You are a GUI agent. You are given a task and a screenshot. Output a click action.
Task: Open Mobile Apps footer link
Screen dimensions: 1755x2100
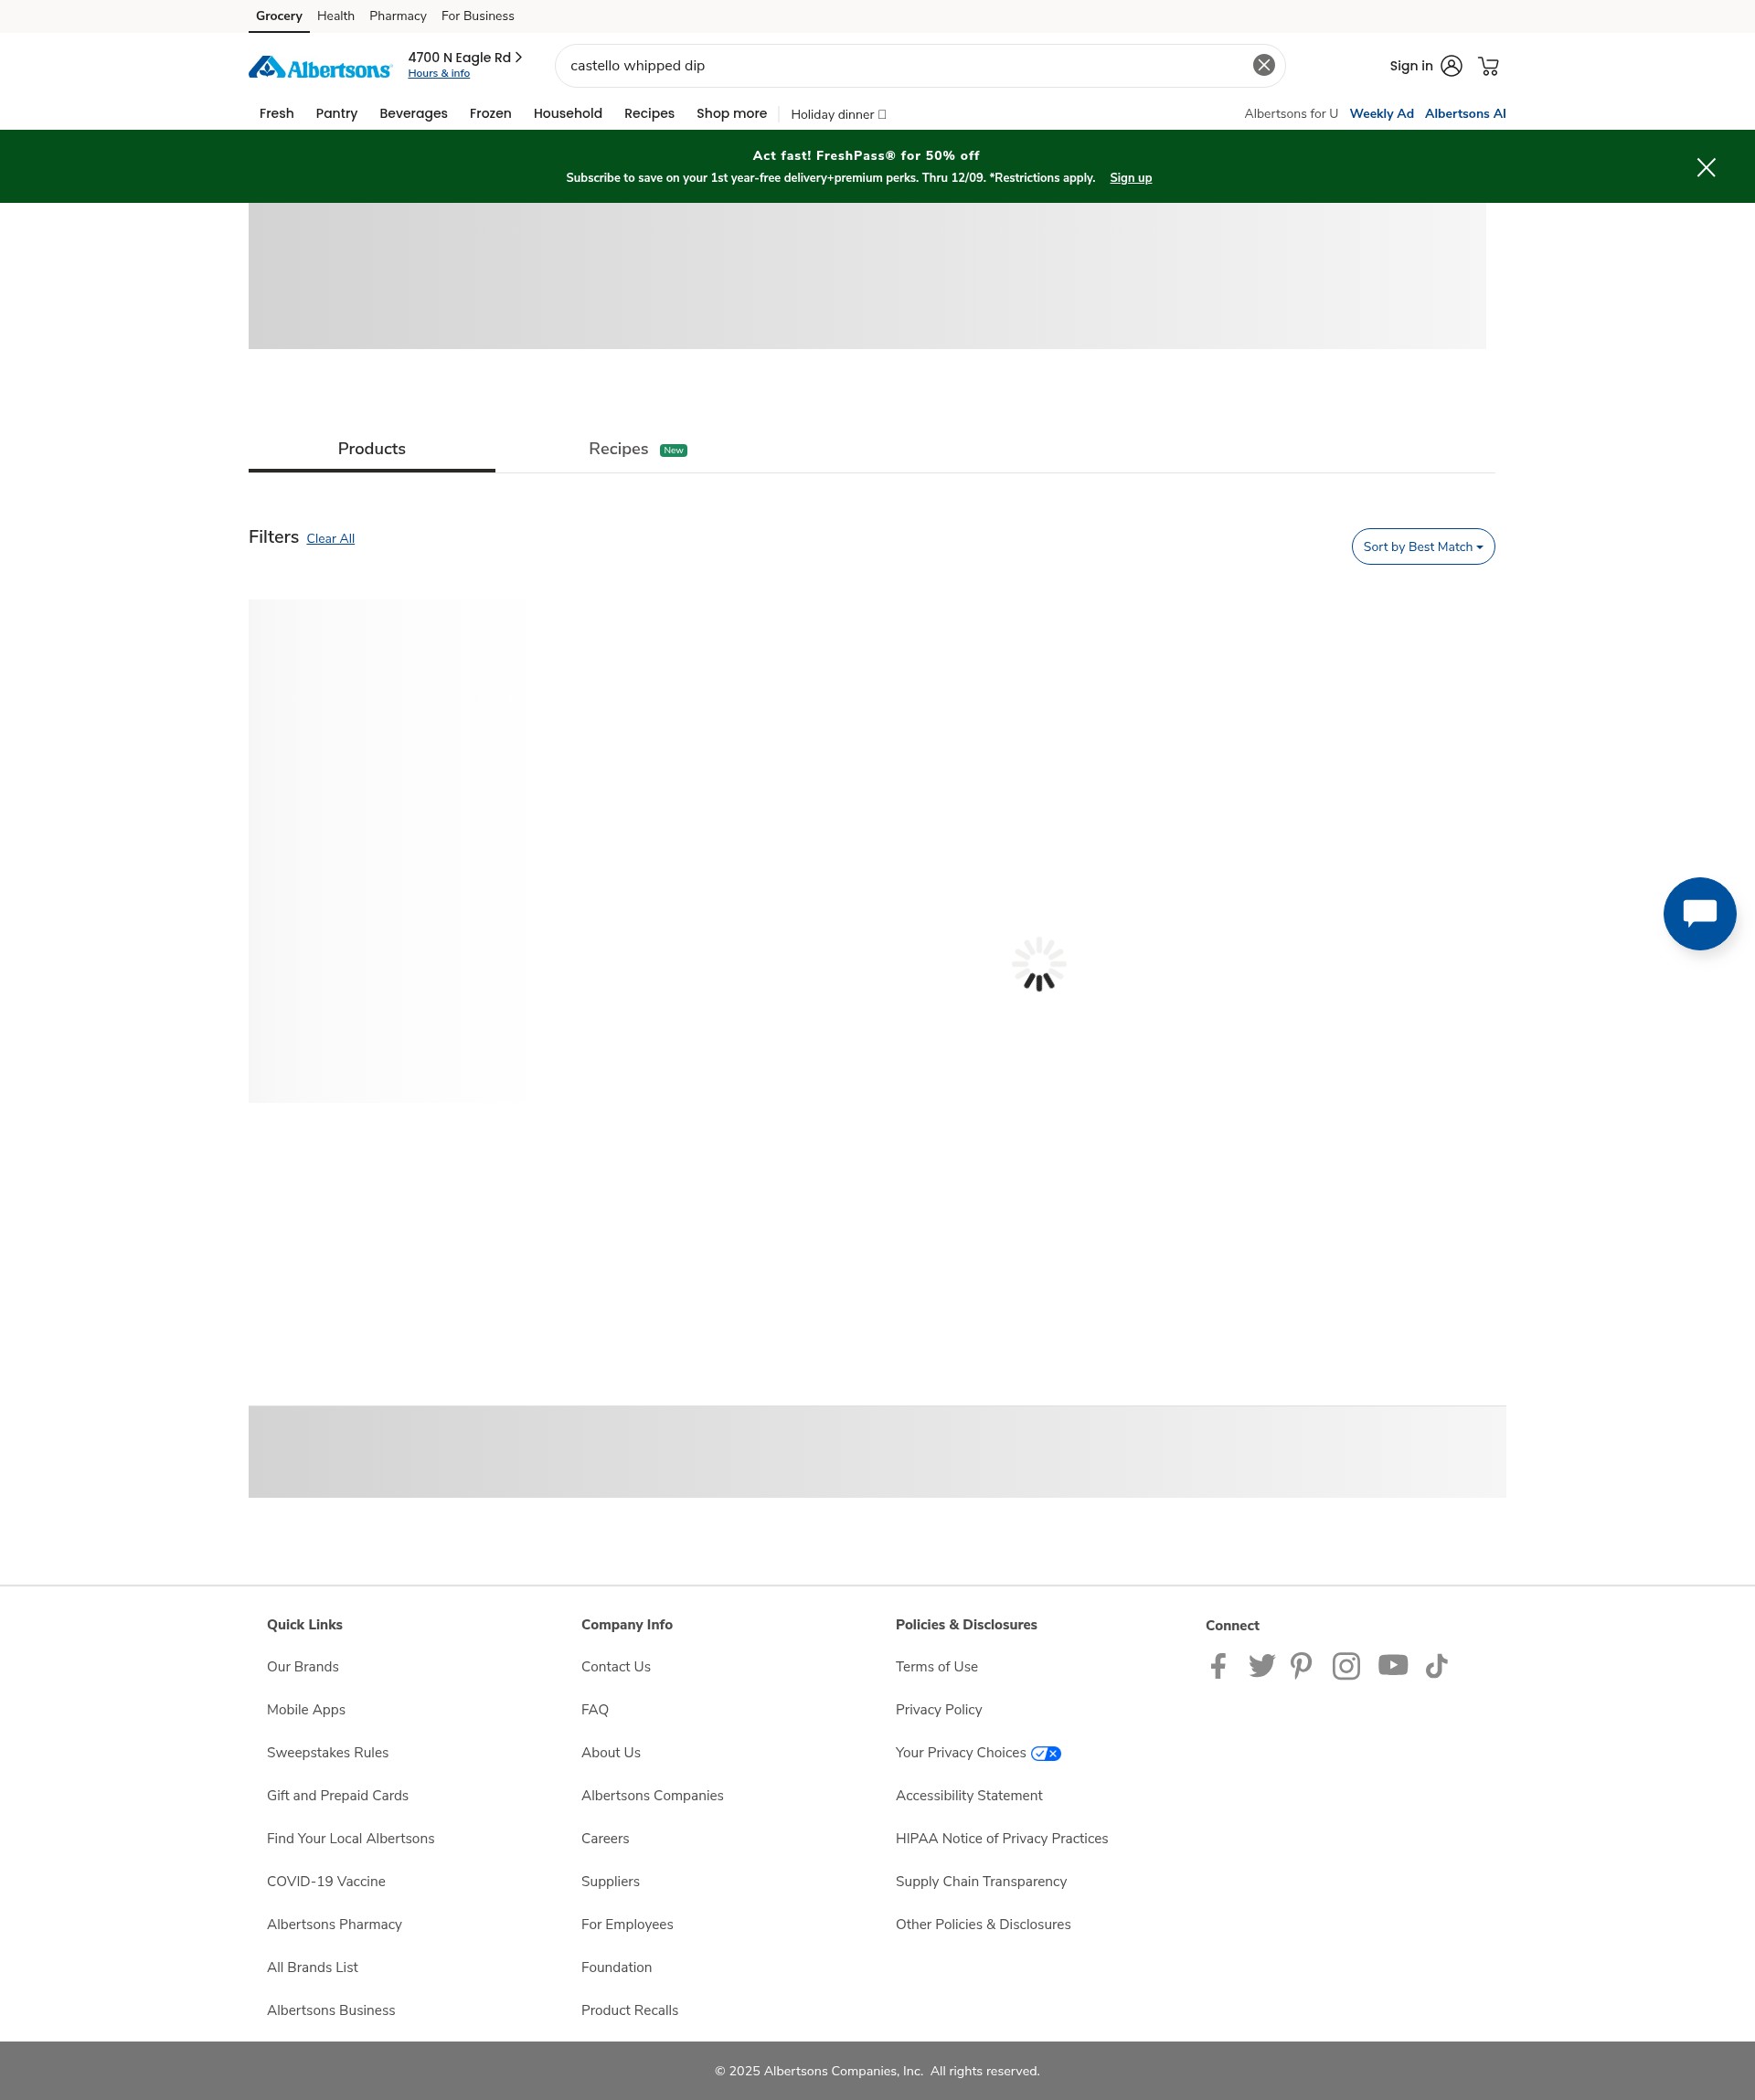305,1709
